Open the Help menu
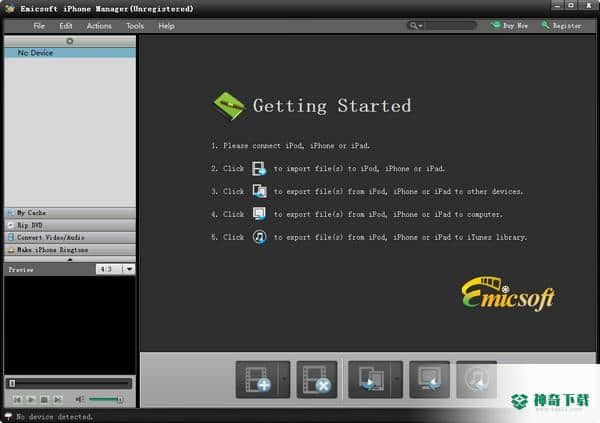600x423 pixels. point(166,26)
